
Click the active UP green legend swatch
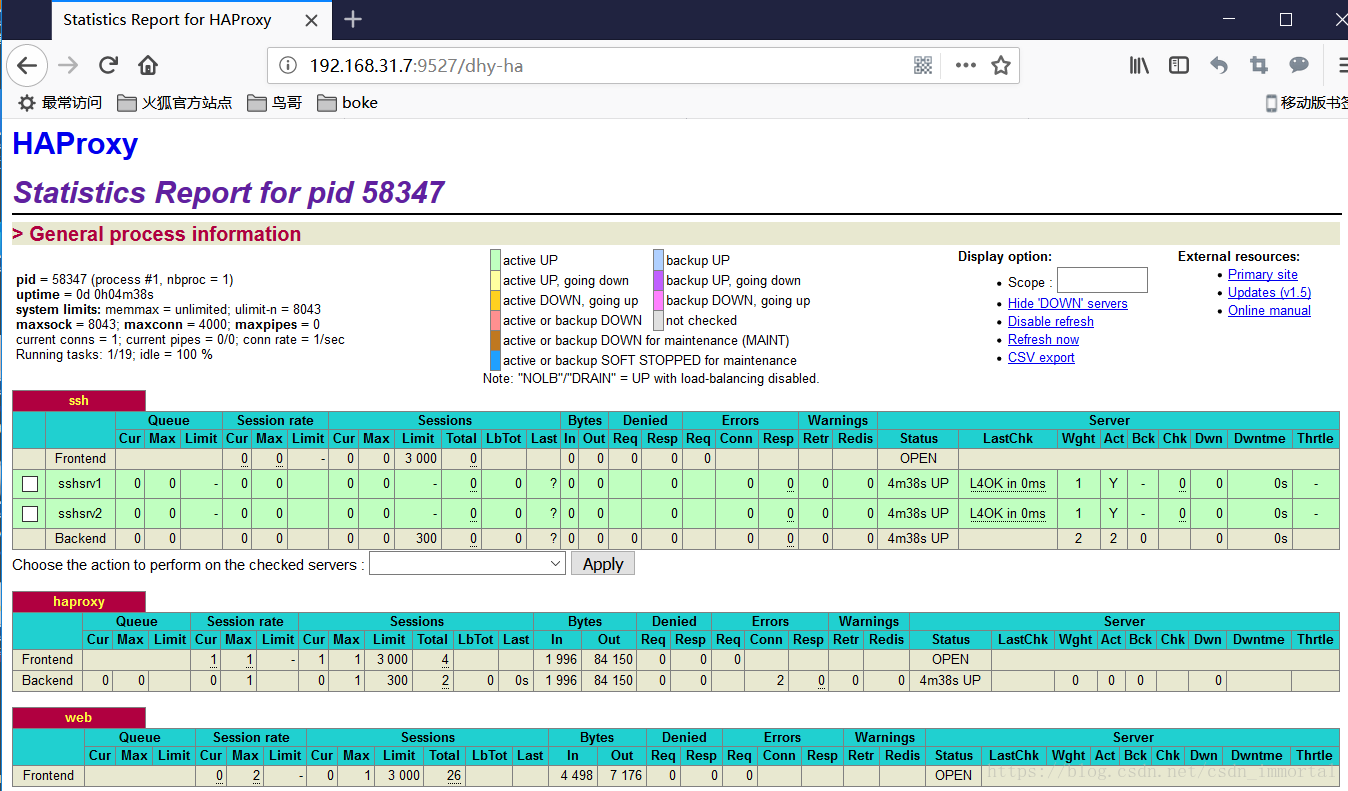[x=495, y=260]
